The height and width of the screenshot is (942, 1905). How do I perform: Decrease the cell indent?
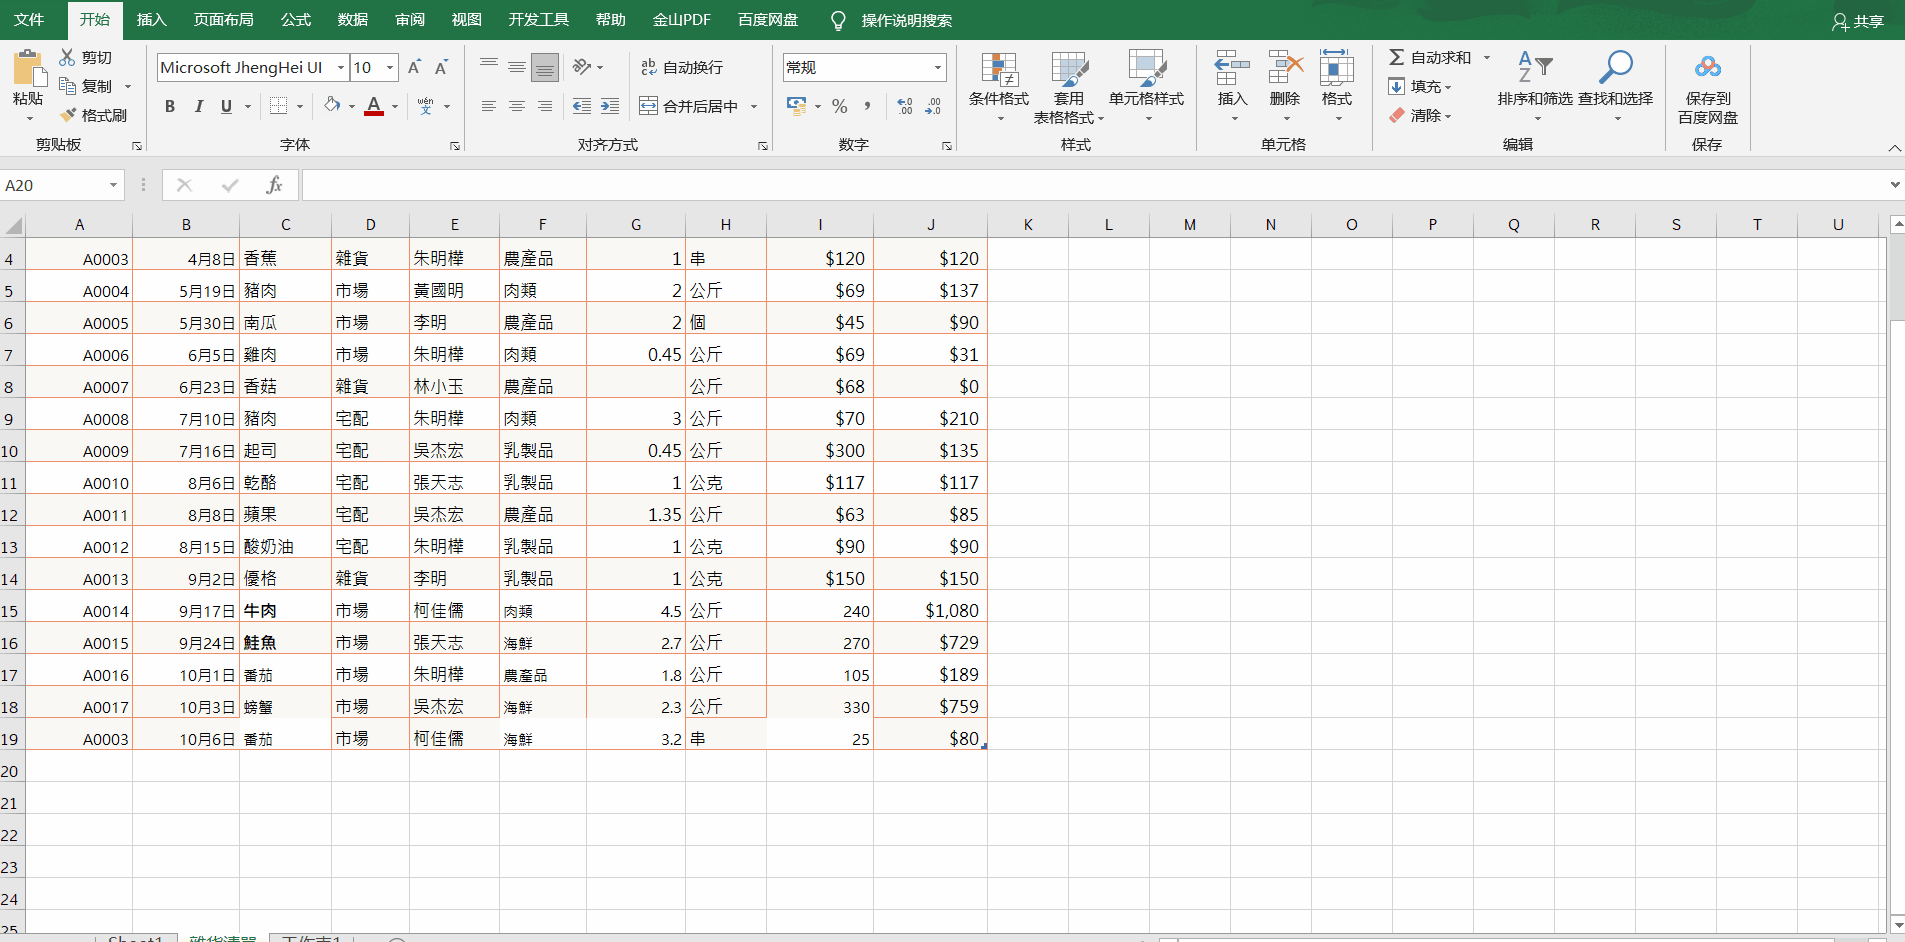[581, 106]
